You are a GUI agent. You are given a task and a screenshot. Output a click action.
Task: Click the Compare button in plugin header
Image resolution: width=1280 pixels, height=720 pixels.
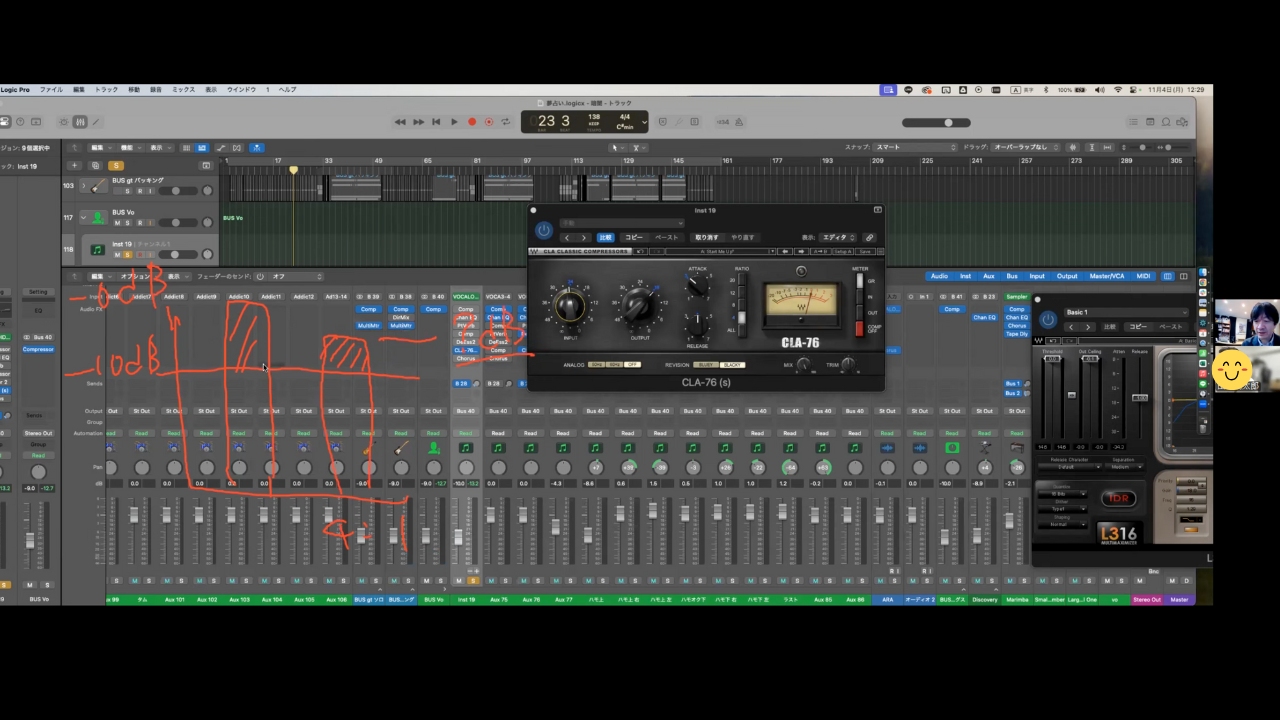(605, 238)
